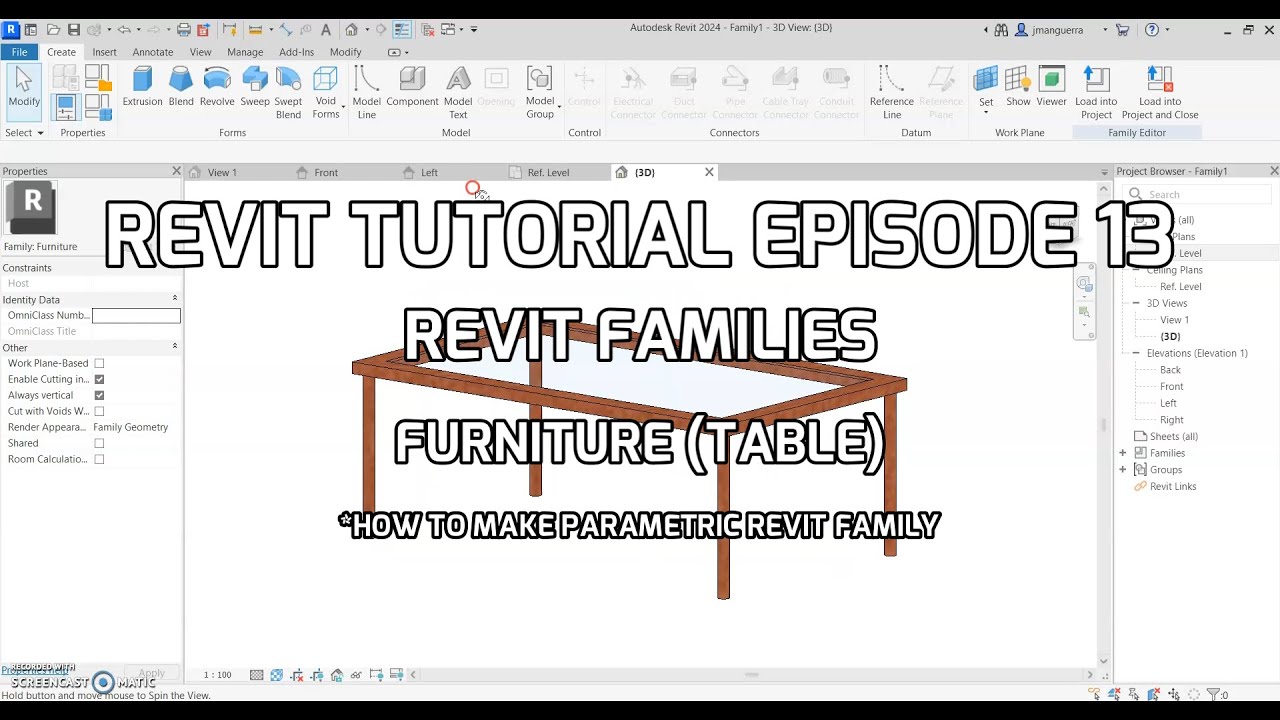1280x720 pixels.
Task: Click Default 3D View home icon
Action: click(x=352, y=30)
